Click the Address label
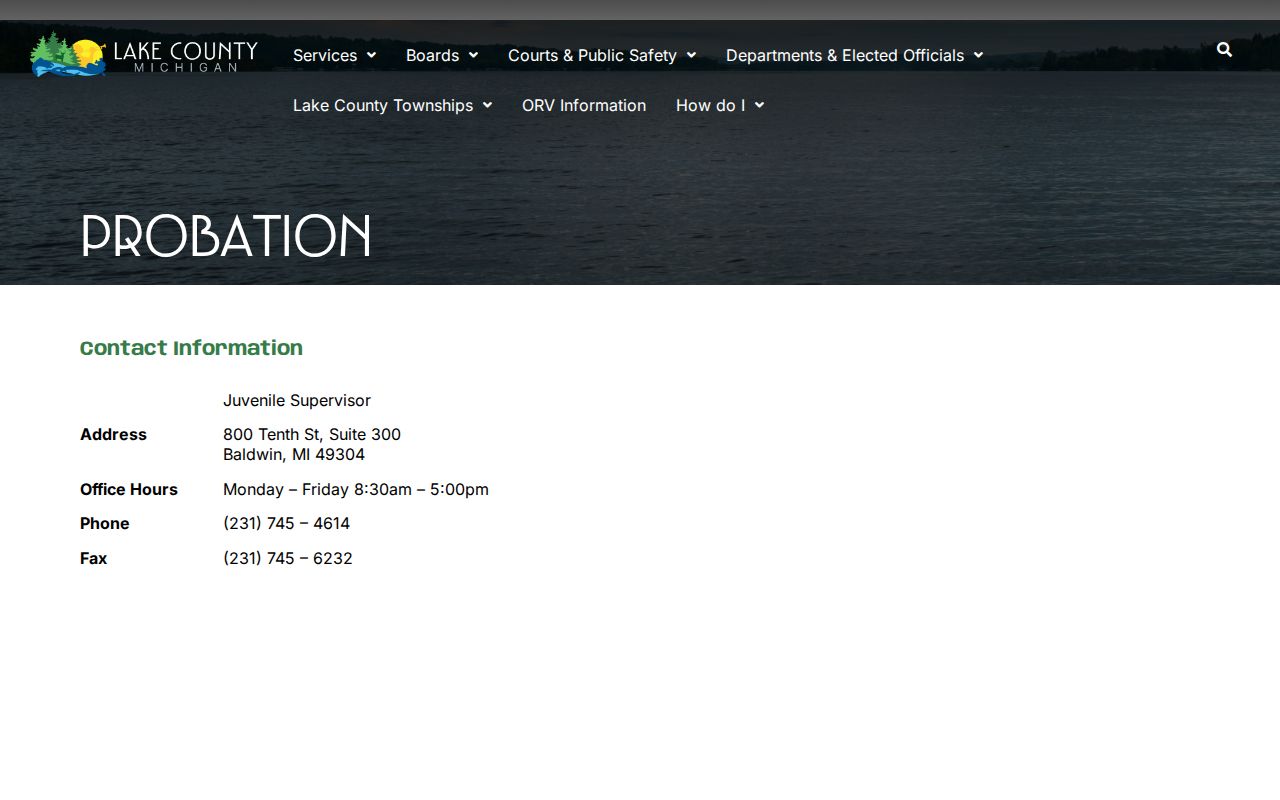The height and width of the screenshot is (800, 1280). pos(113,434)
